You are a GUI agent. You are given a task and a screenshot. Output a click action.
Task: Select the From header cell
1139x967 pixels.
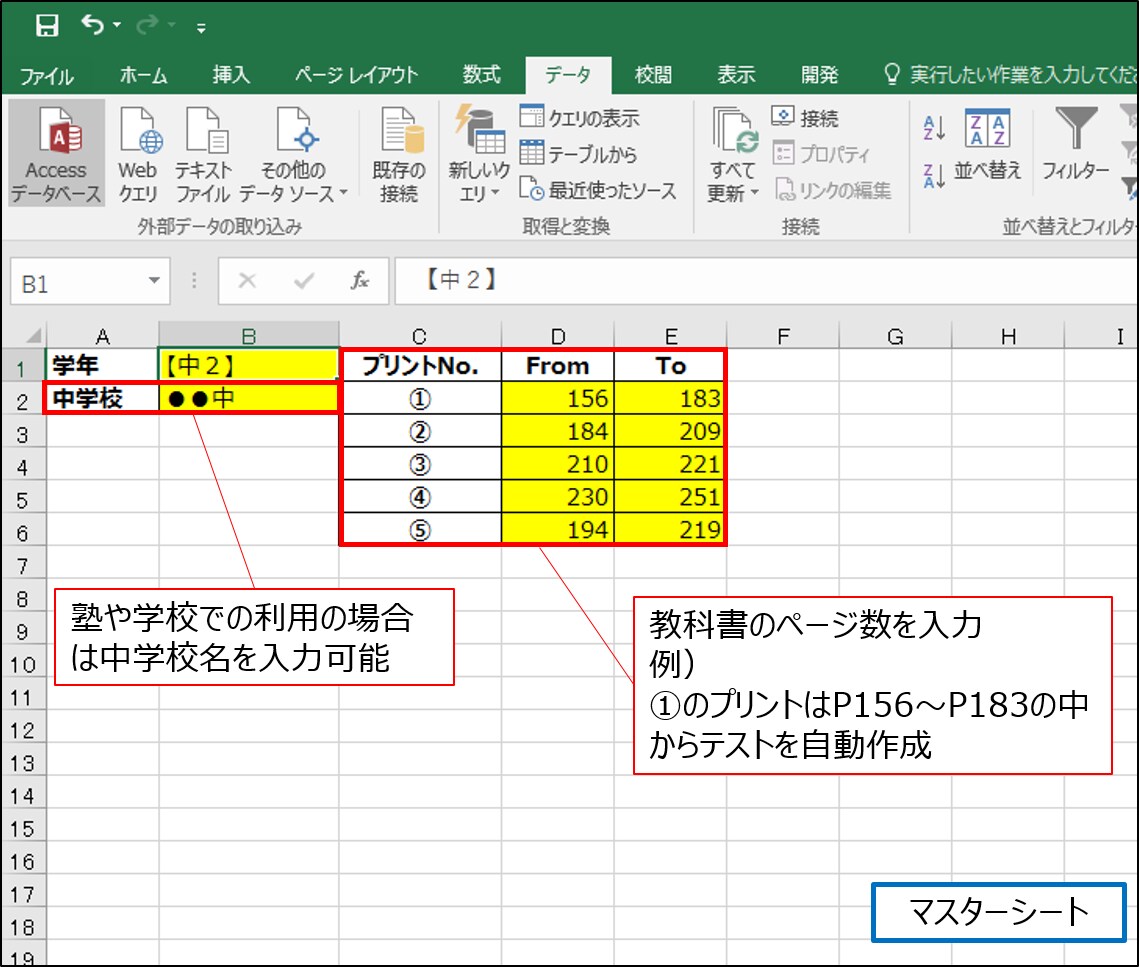point(558,365)
